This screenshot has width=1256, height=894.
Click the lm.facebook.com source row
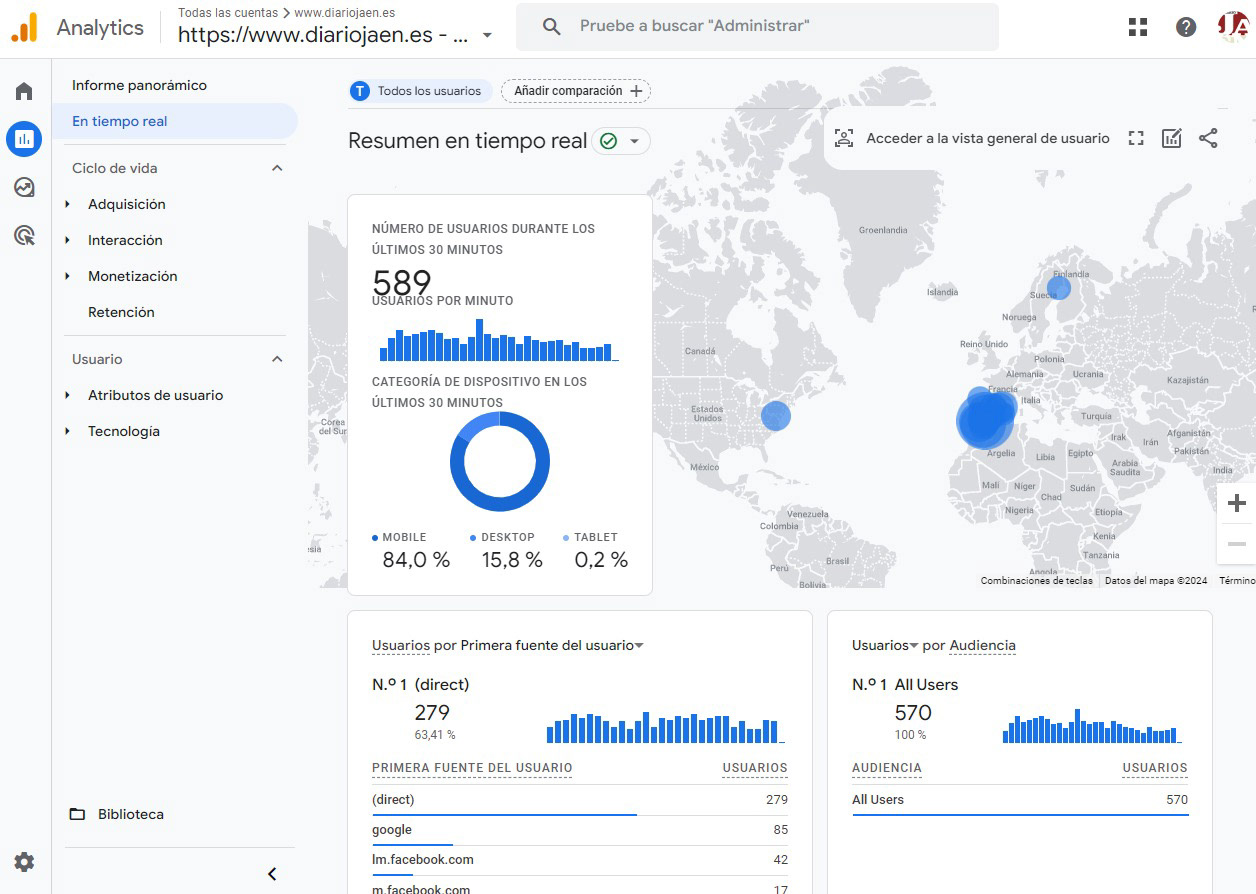tap(580, 860)
